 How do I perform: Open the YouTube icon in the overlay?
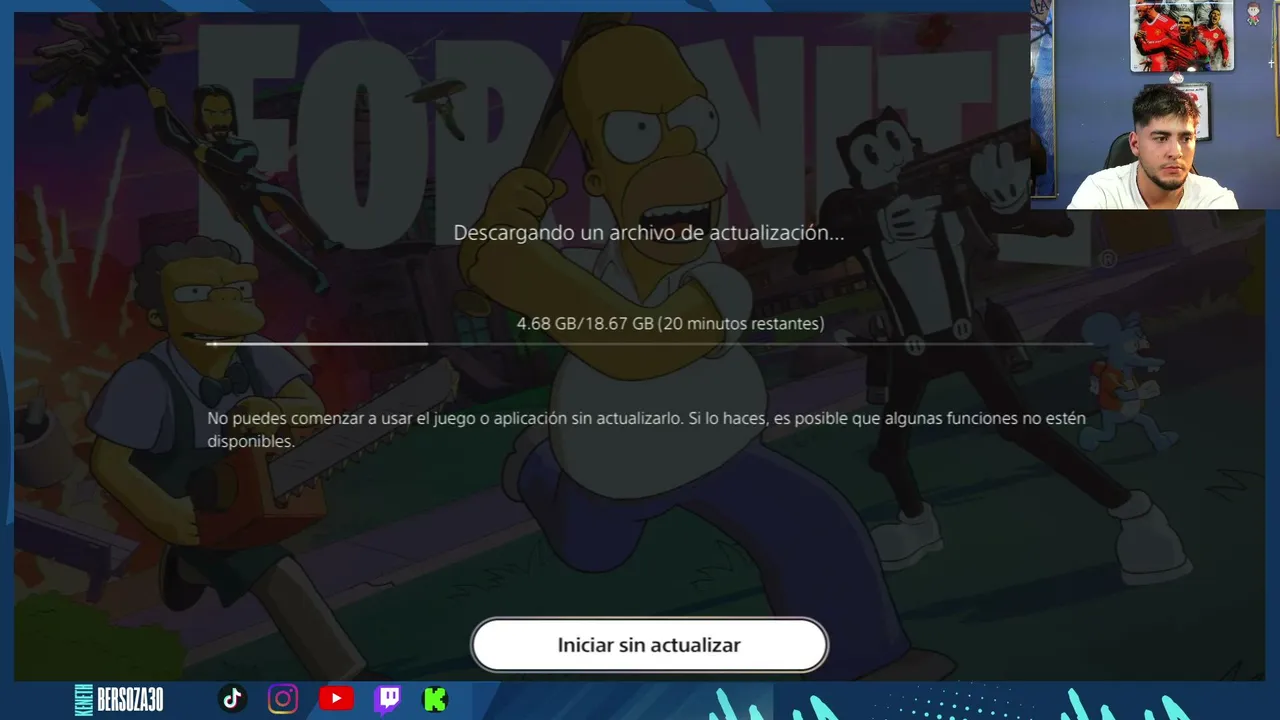click(x=336, y=698)
